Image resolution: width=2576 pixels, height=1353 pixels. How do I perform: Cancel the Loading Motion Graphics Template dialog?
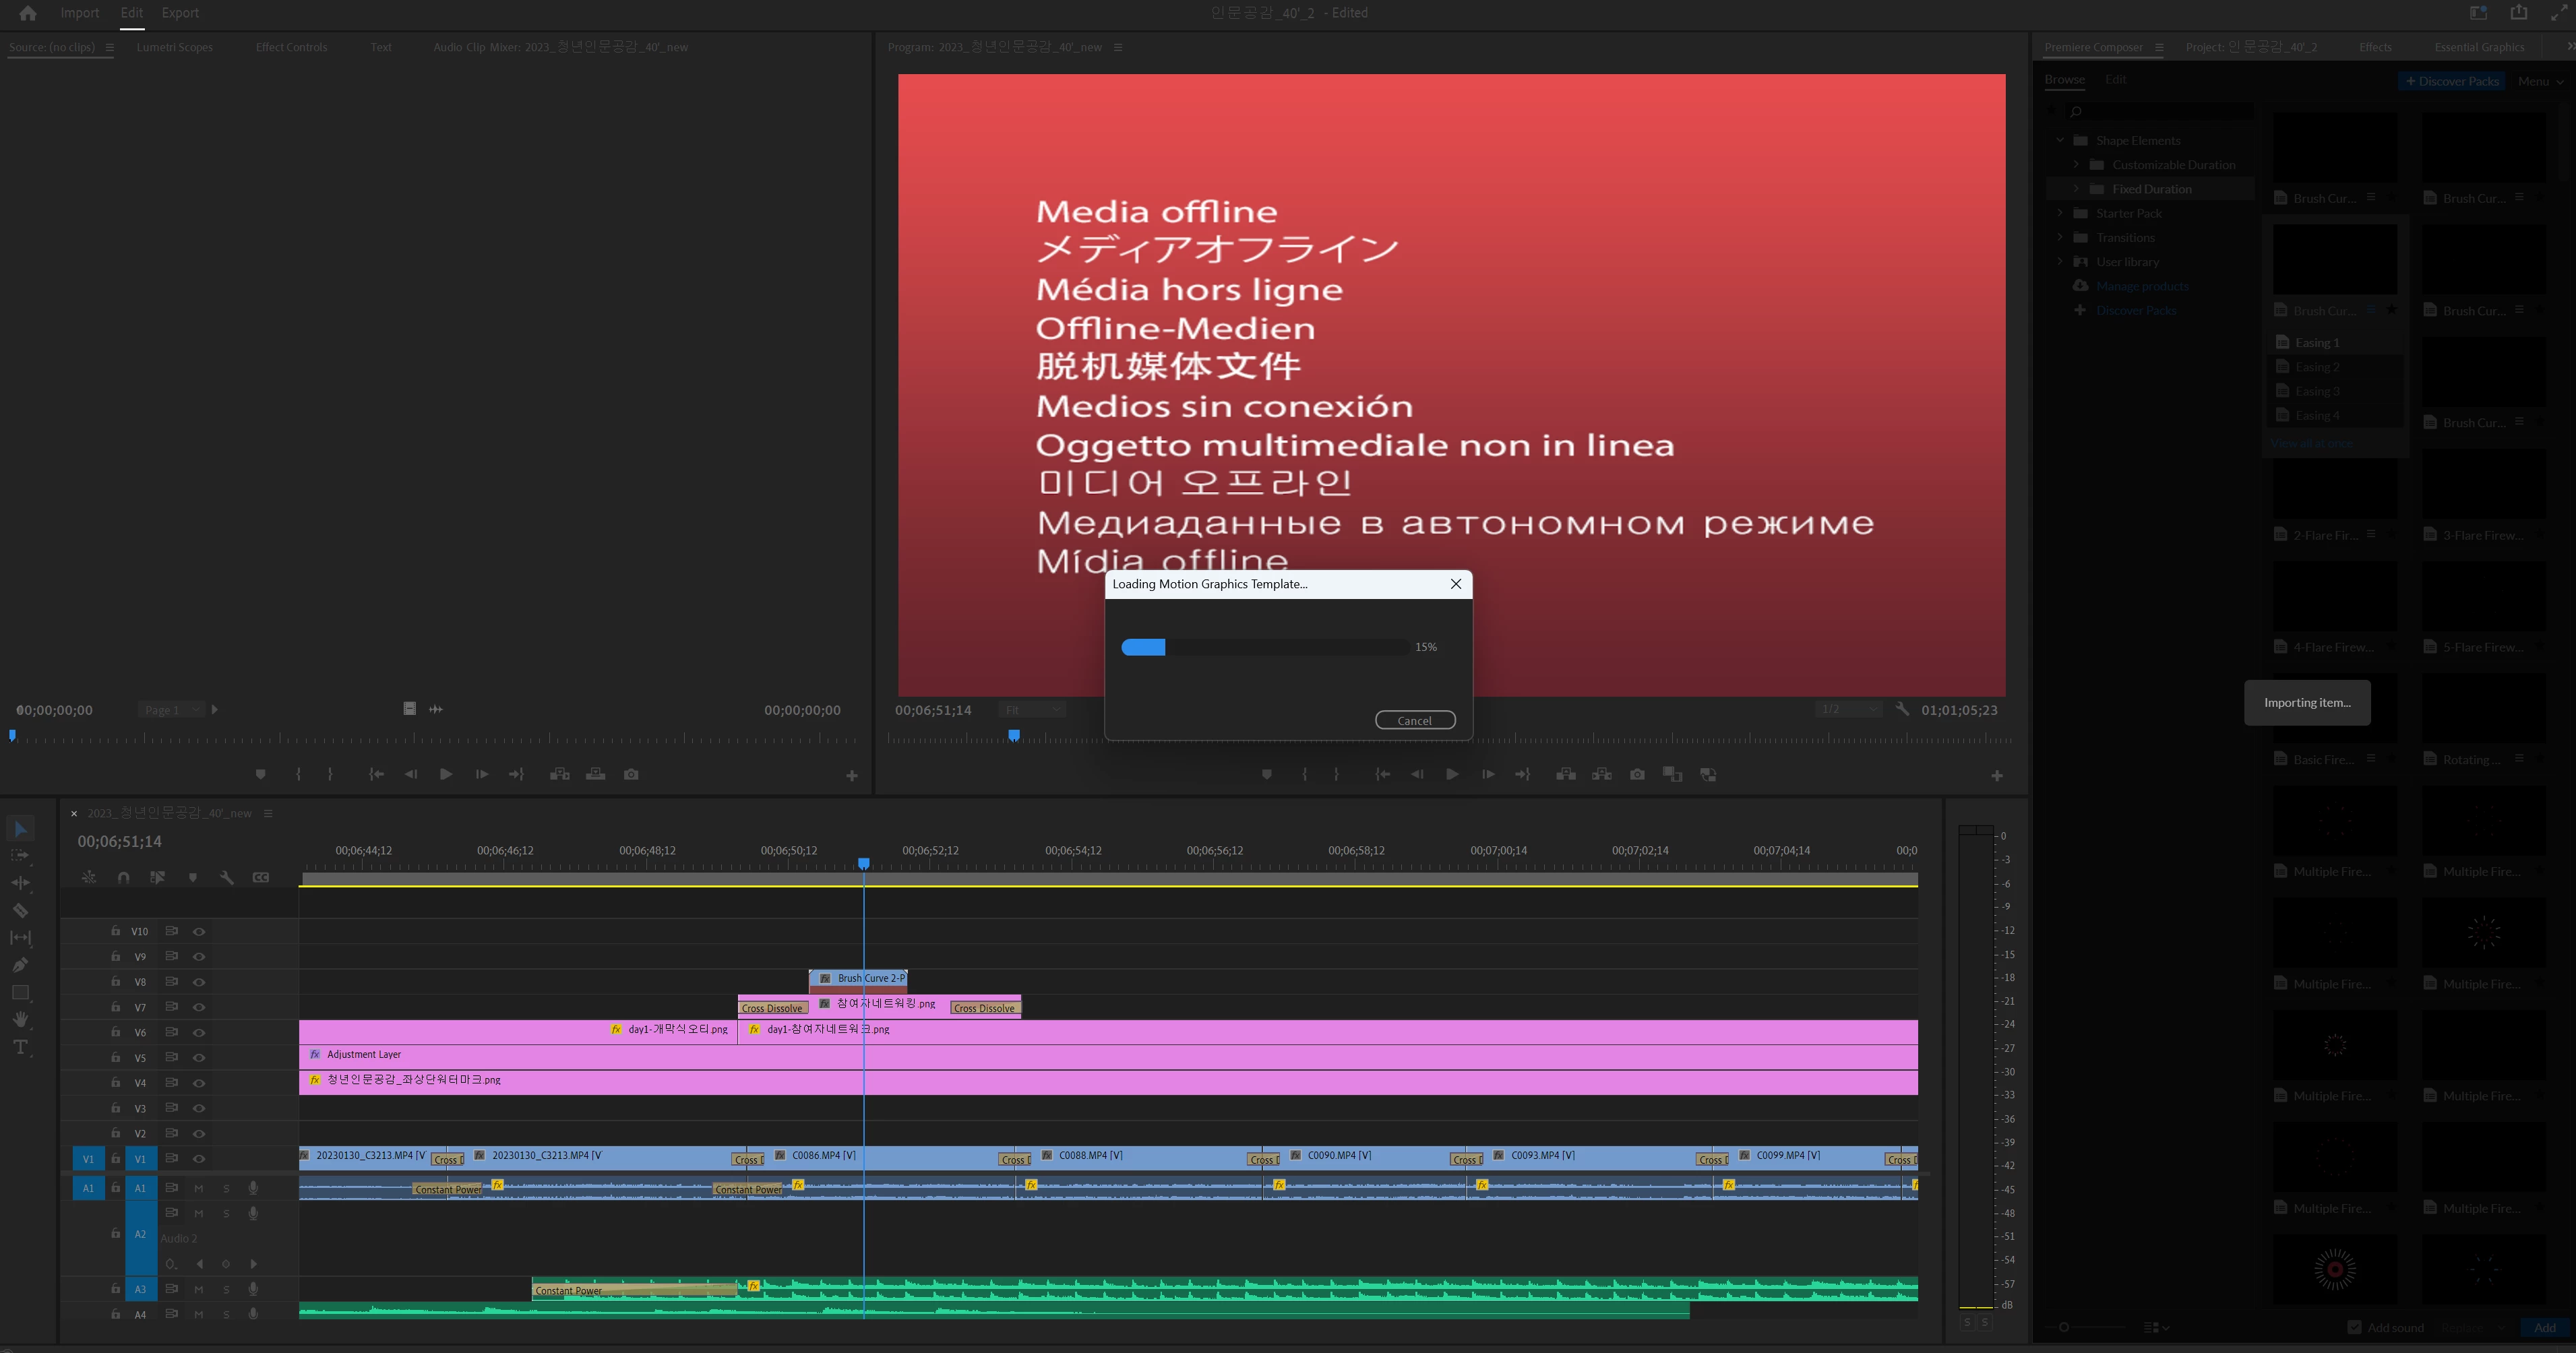1414,720
